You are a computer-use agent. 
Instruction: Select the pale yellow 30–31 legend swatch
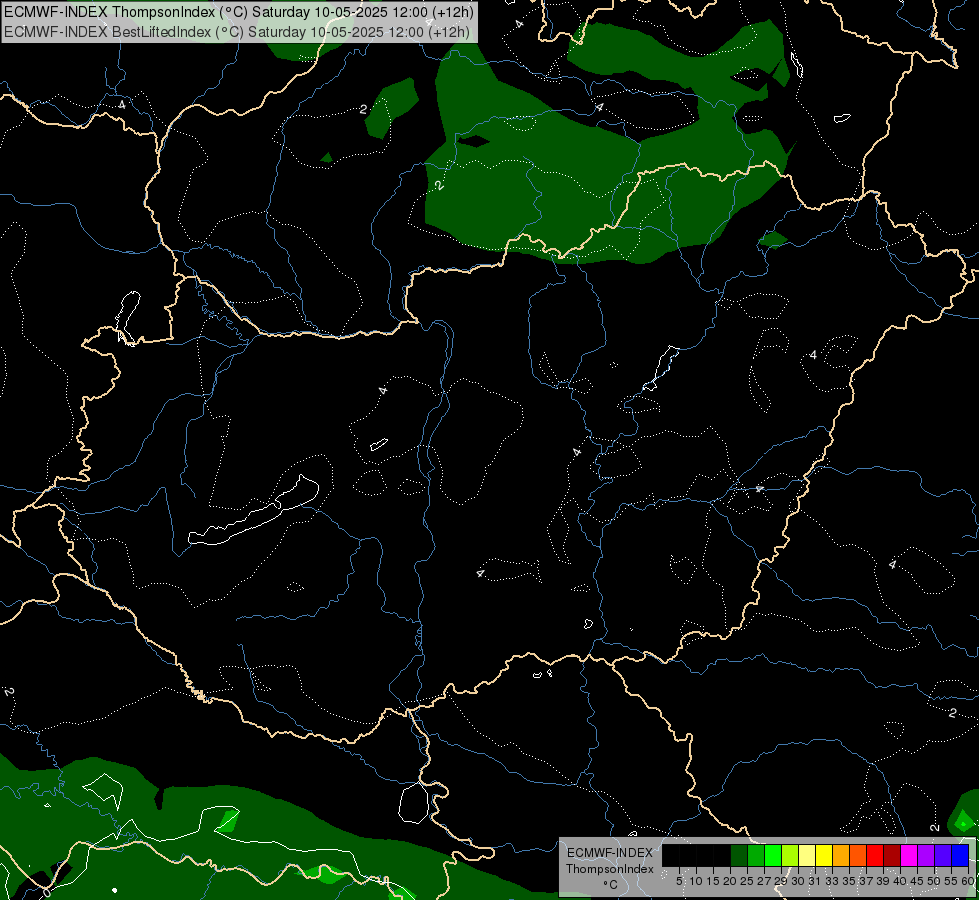[x=807, y=855]
